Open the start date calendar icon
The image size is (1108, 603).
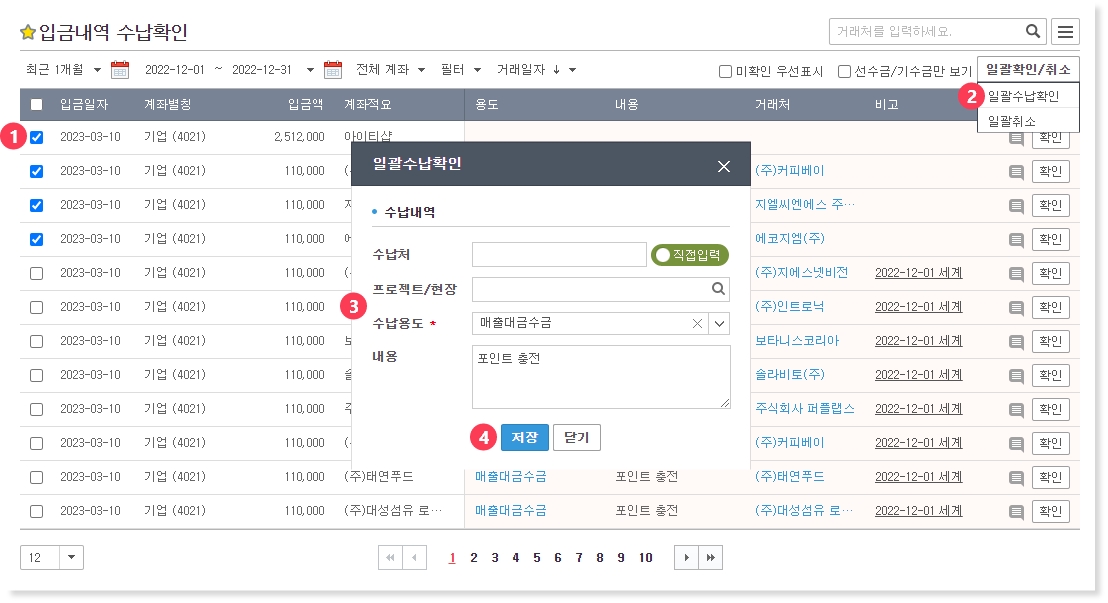[x=120, y=70]
